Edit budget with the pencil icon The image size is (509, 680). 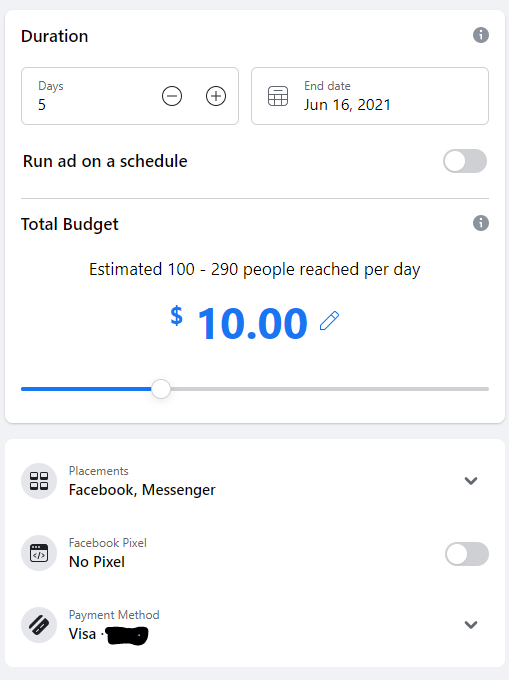tap(330, 321)
